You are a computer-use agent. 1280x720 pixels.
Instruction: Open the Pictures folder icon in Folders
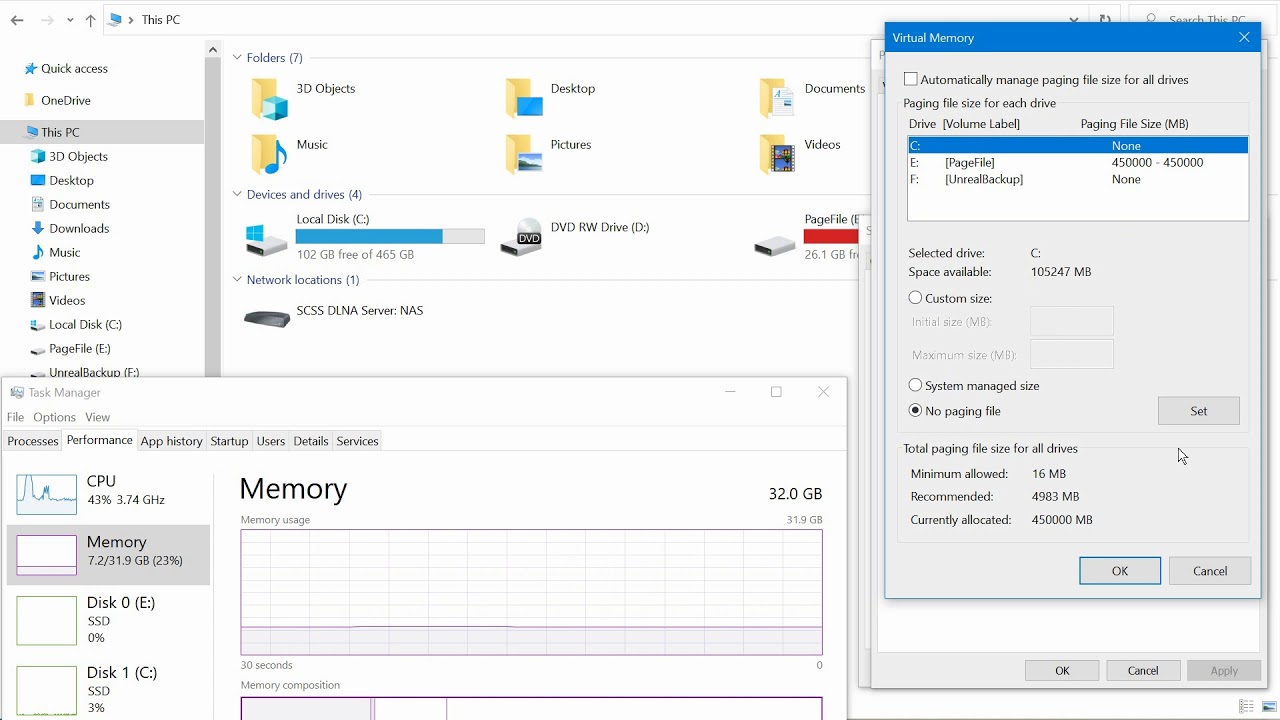point(524,154)
